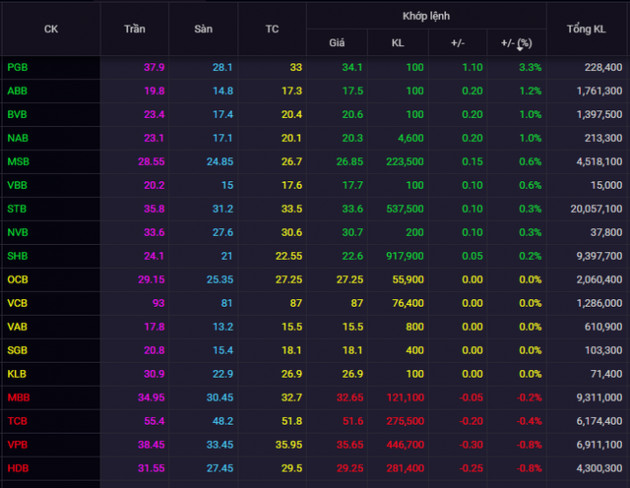630x488 pixels.
Task: Select the VBB stock symbol
Action: pos(17,185)
